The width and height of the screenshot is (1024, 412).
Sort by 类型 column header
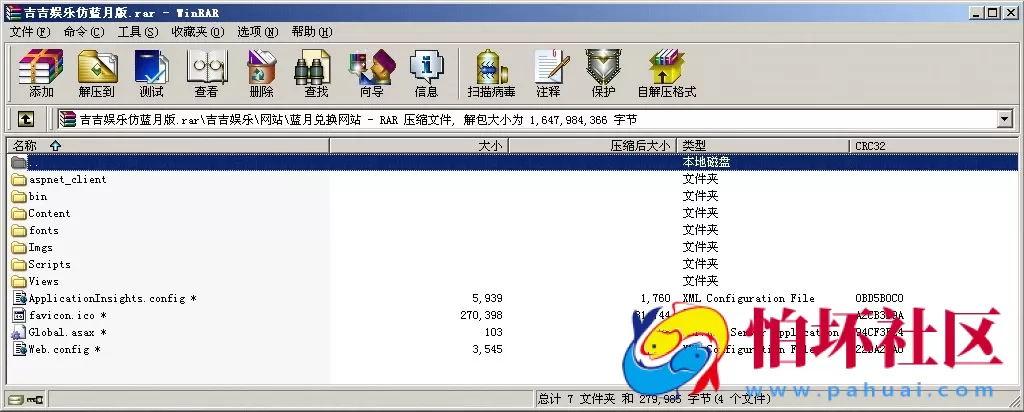click(763, 146)
